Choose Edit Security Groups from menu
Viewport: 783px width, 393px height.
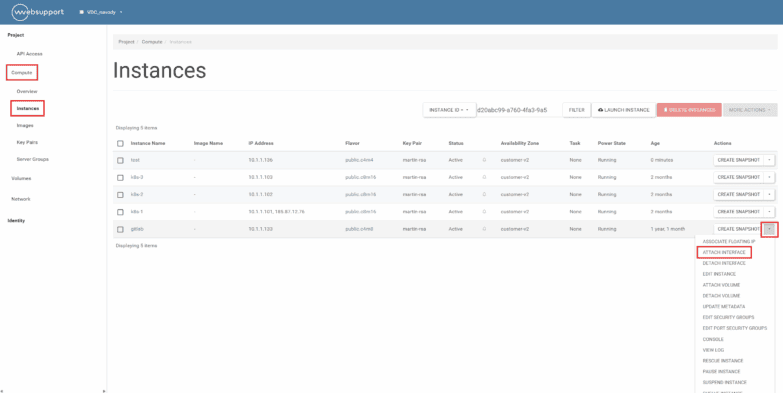point(728,318)
